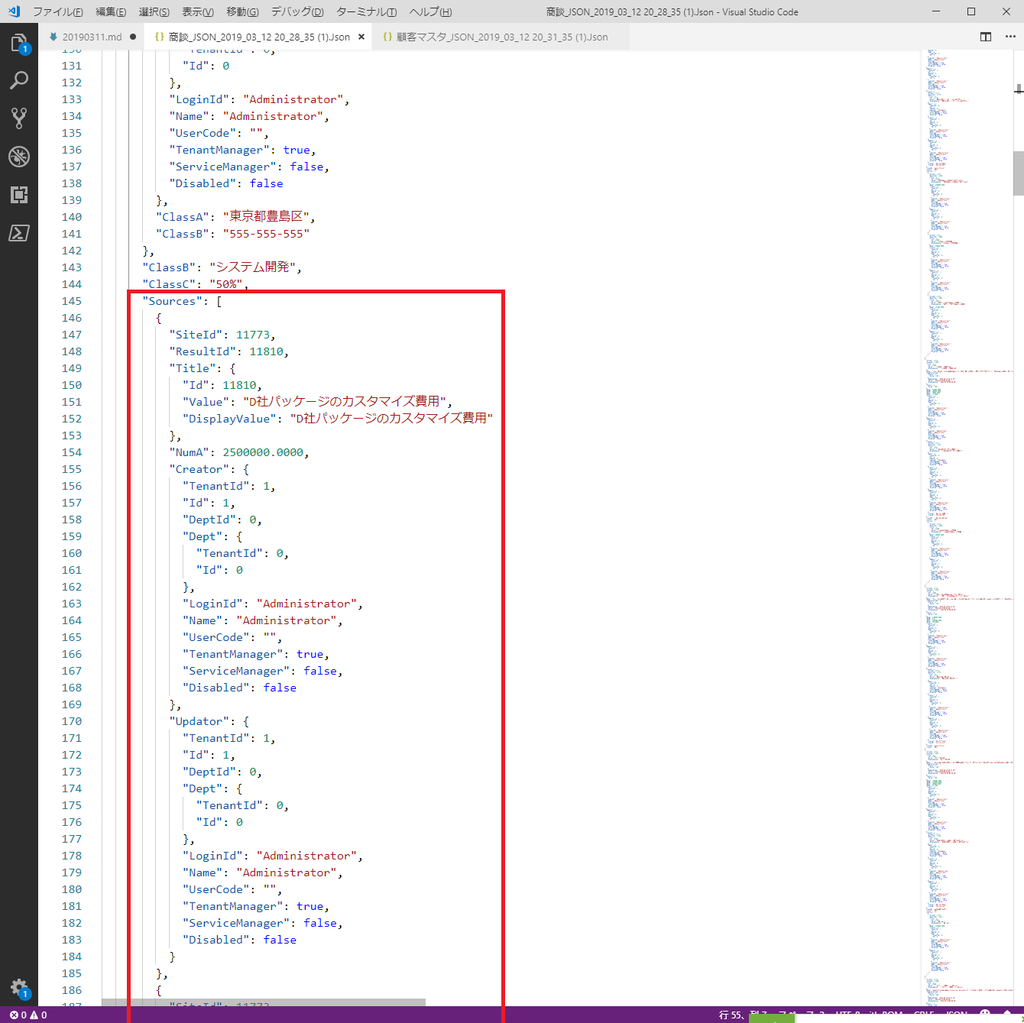Image resolution: width=1024 pixels, height=1023 pixels.
Task: Open the ターミナル(T) menu
Action: [366, 12]
